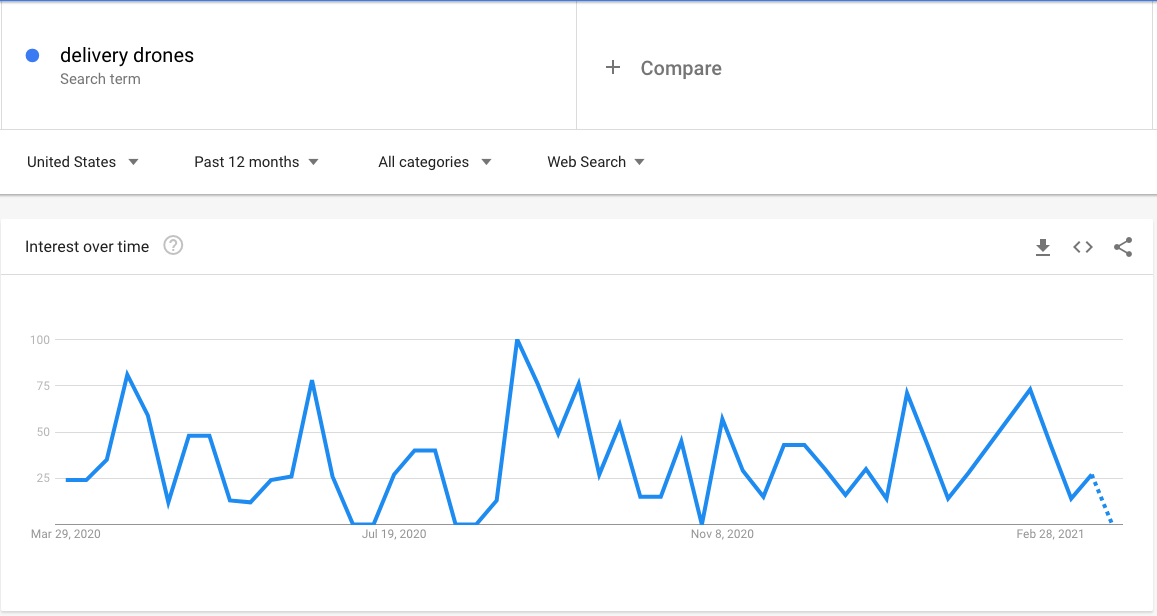Click the delivery drones search term
This screenshot has height=616, width=1157.
click(127, 55)
